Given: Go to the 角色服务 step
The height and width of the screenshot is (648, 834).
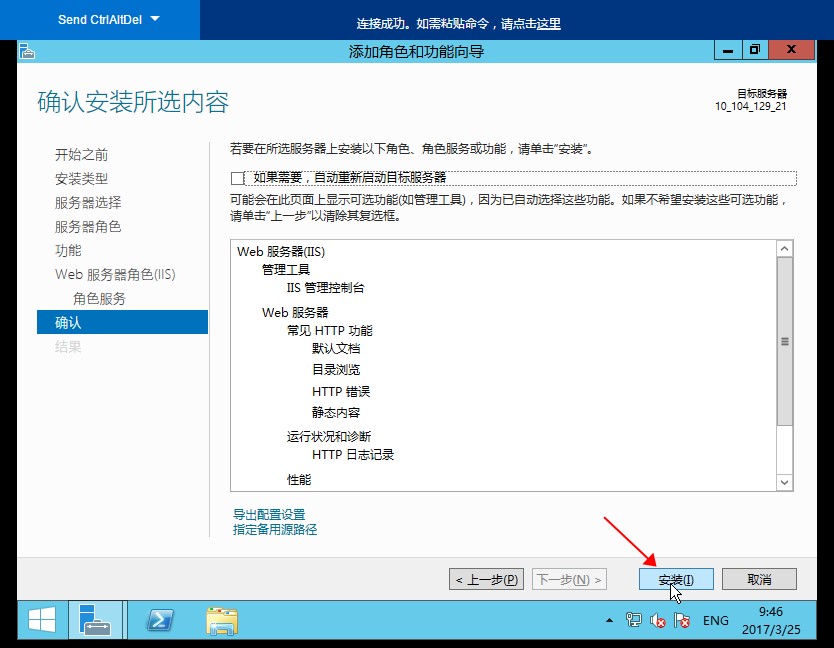Looking at the screenshot, I should tap(99, 299).
